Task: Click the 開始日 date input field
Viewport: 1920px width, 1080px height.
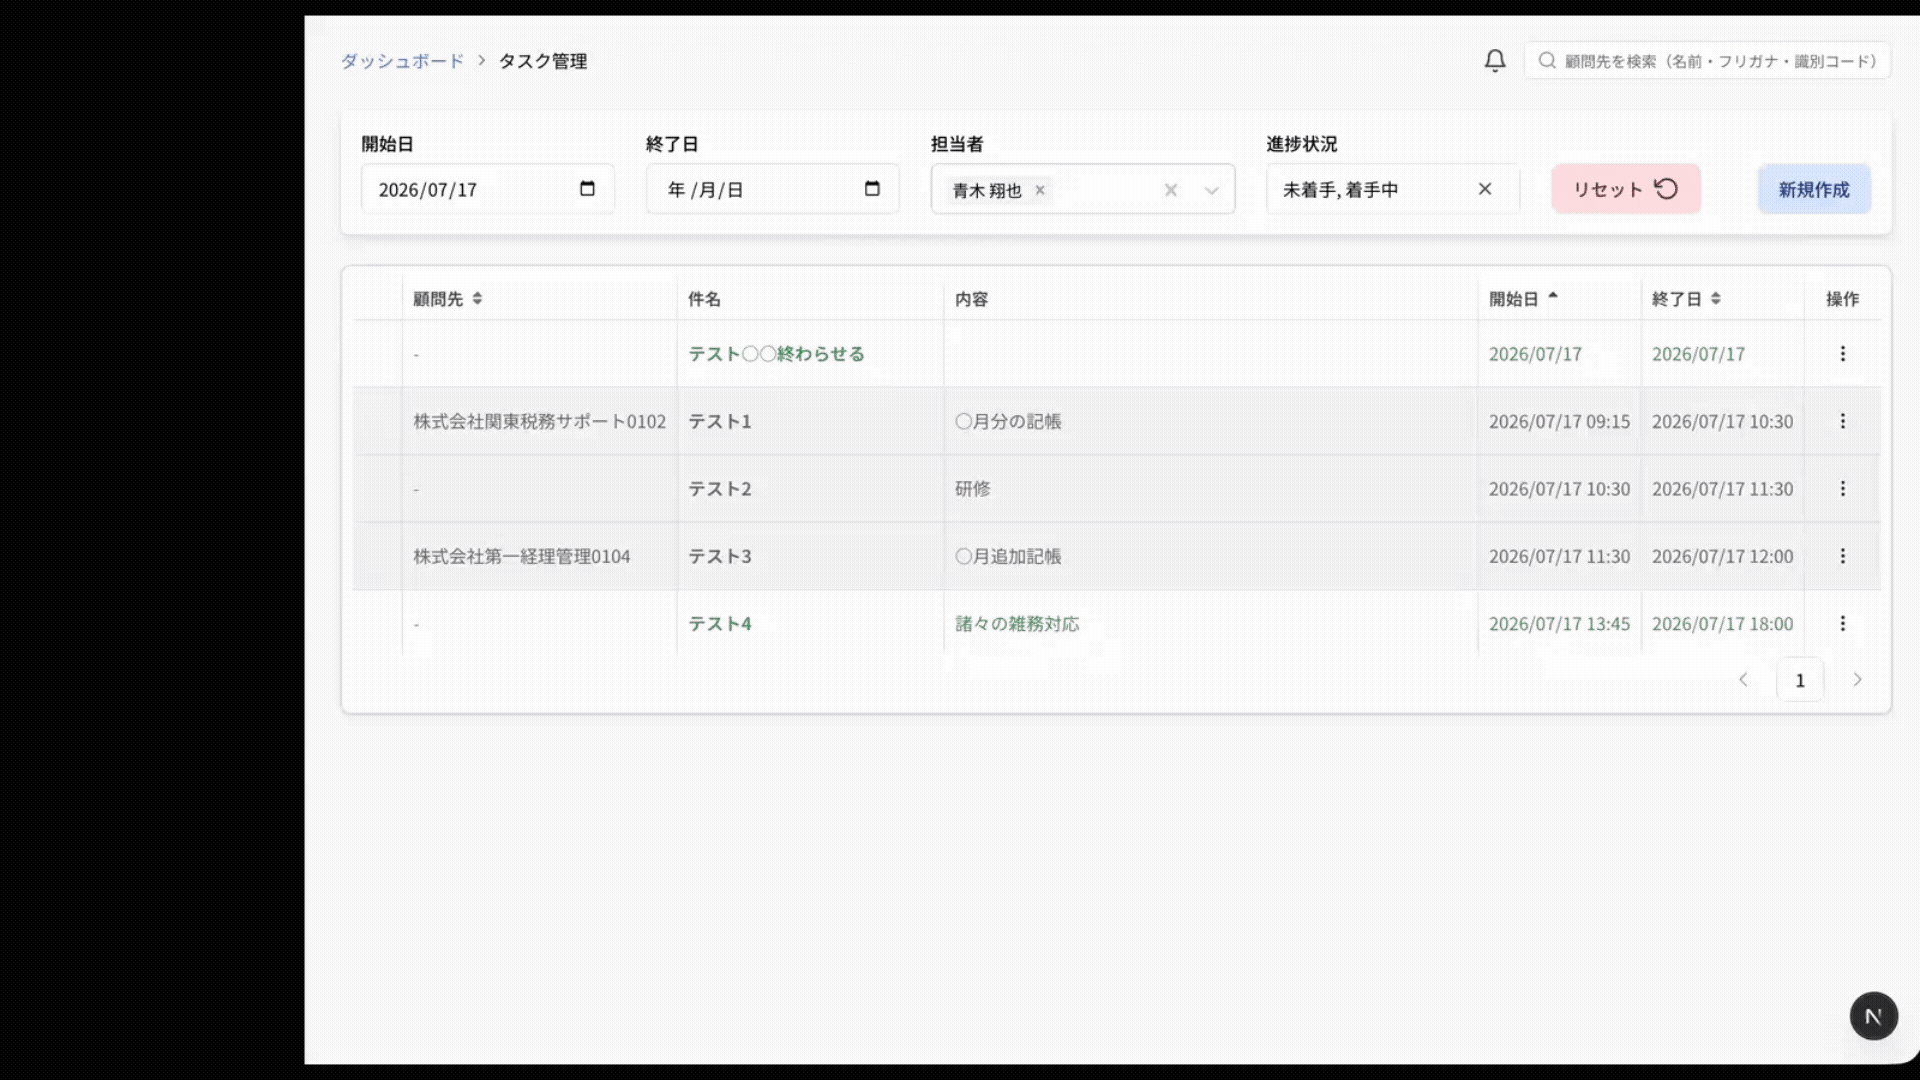Action: click(x=488, y=189)
